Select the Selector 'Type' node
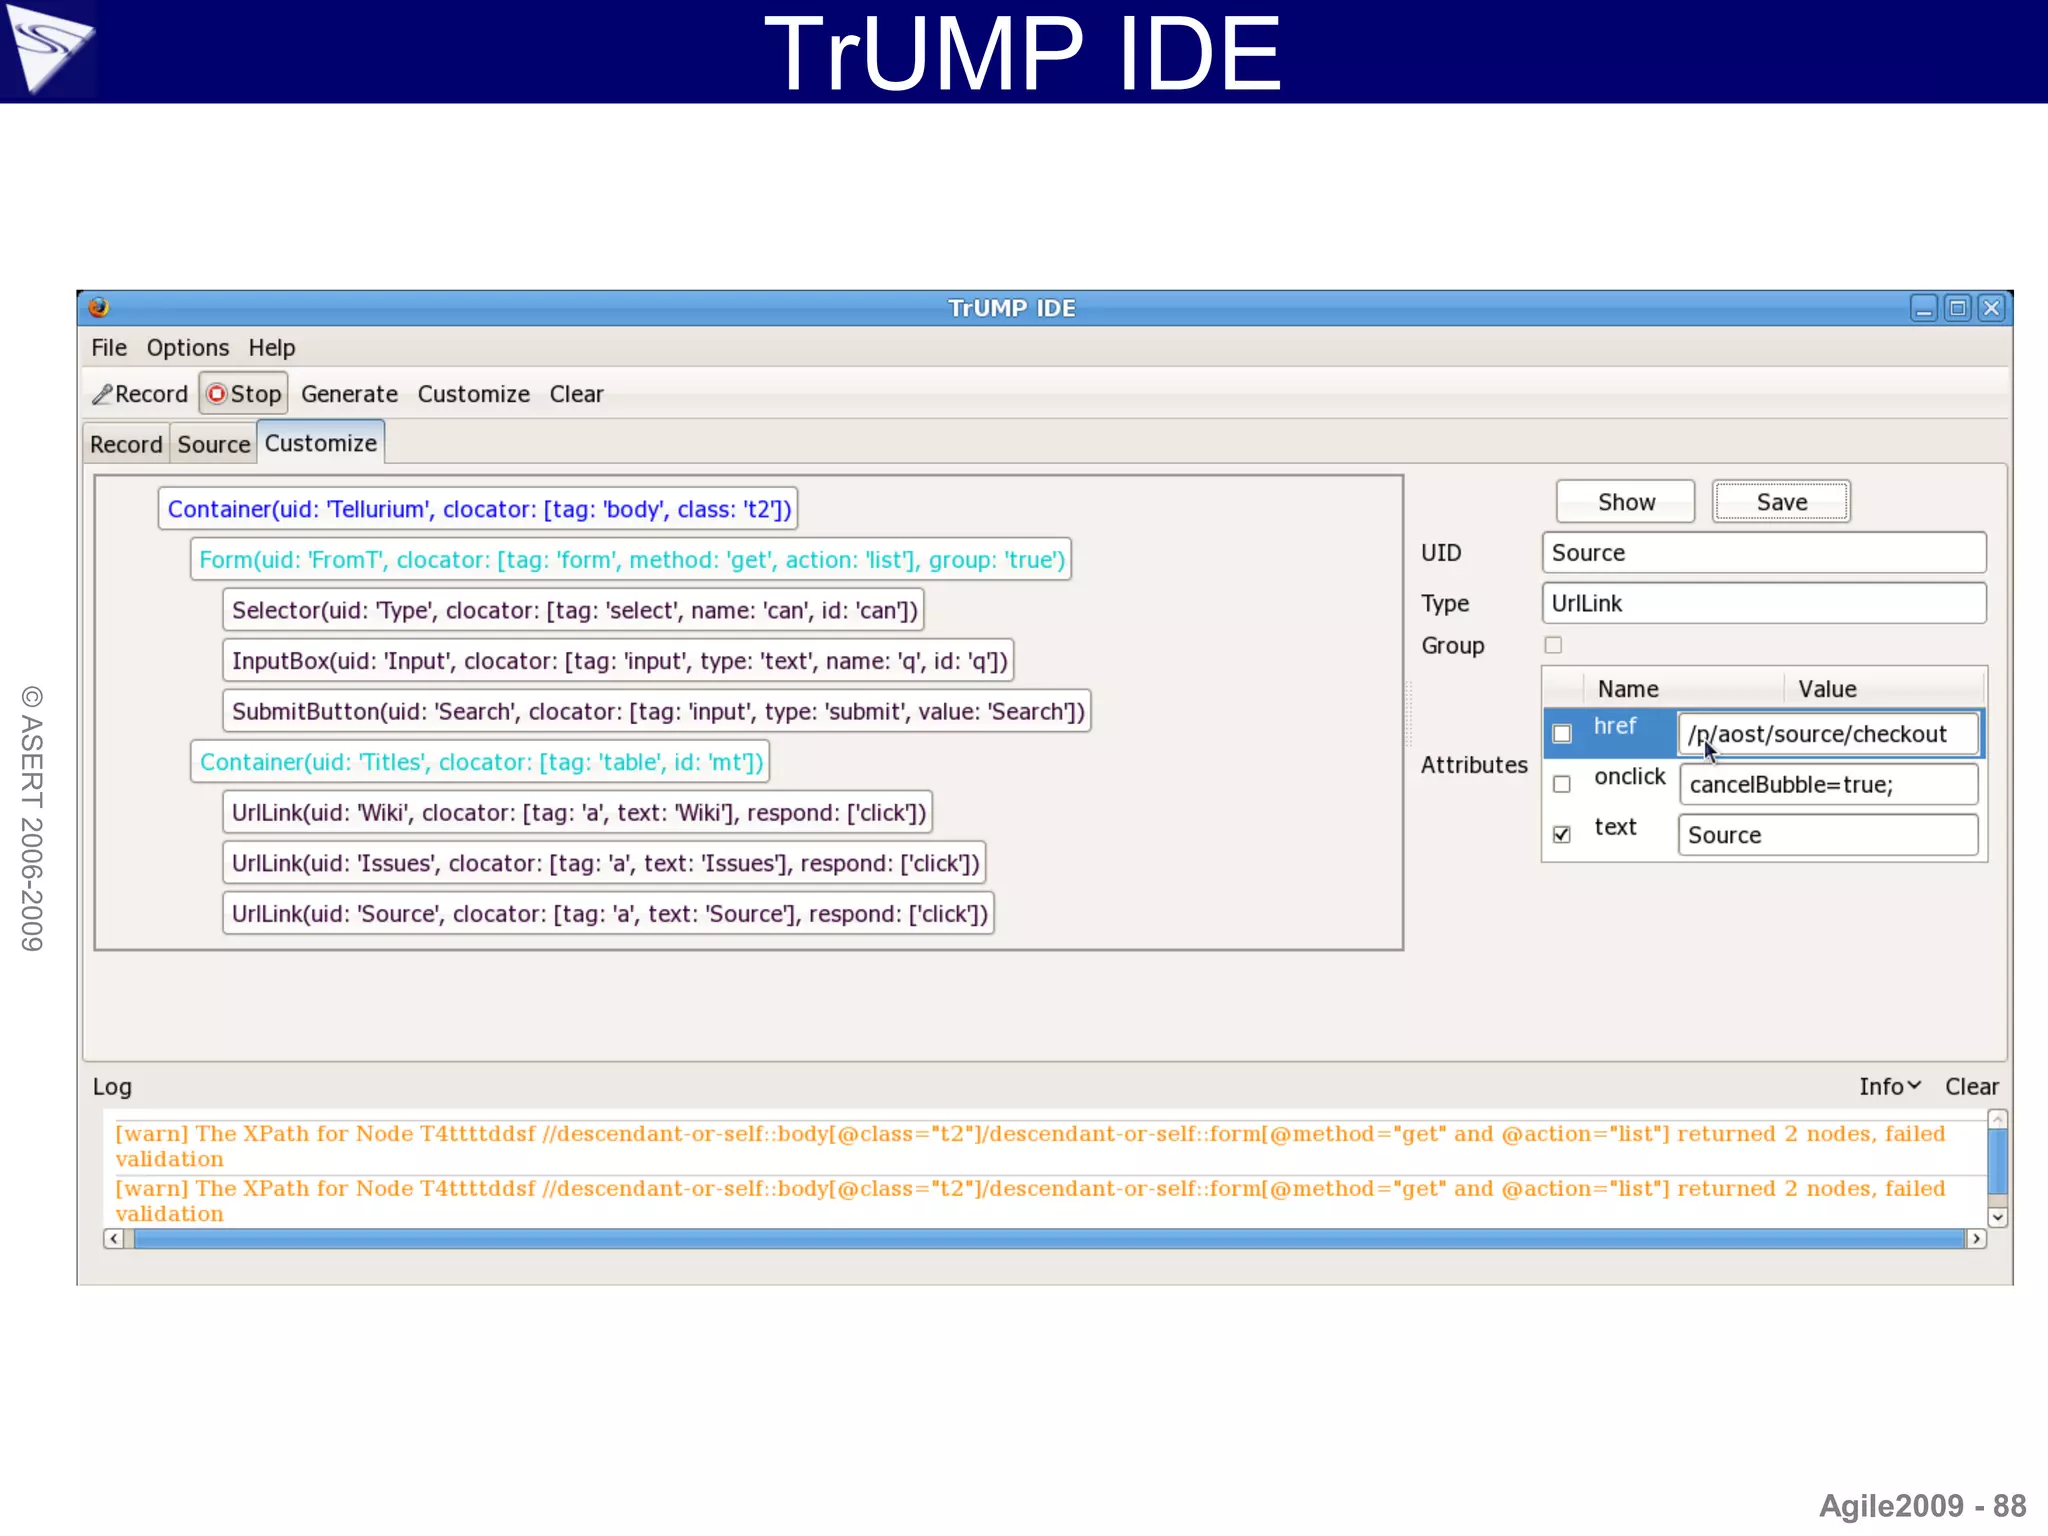 (574, 610)
